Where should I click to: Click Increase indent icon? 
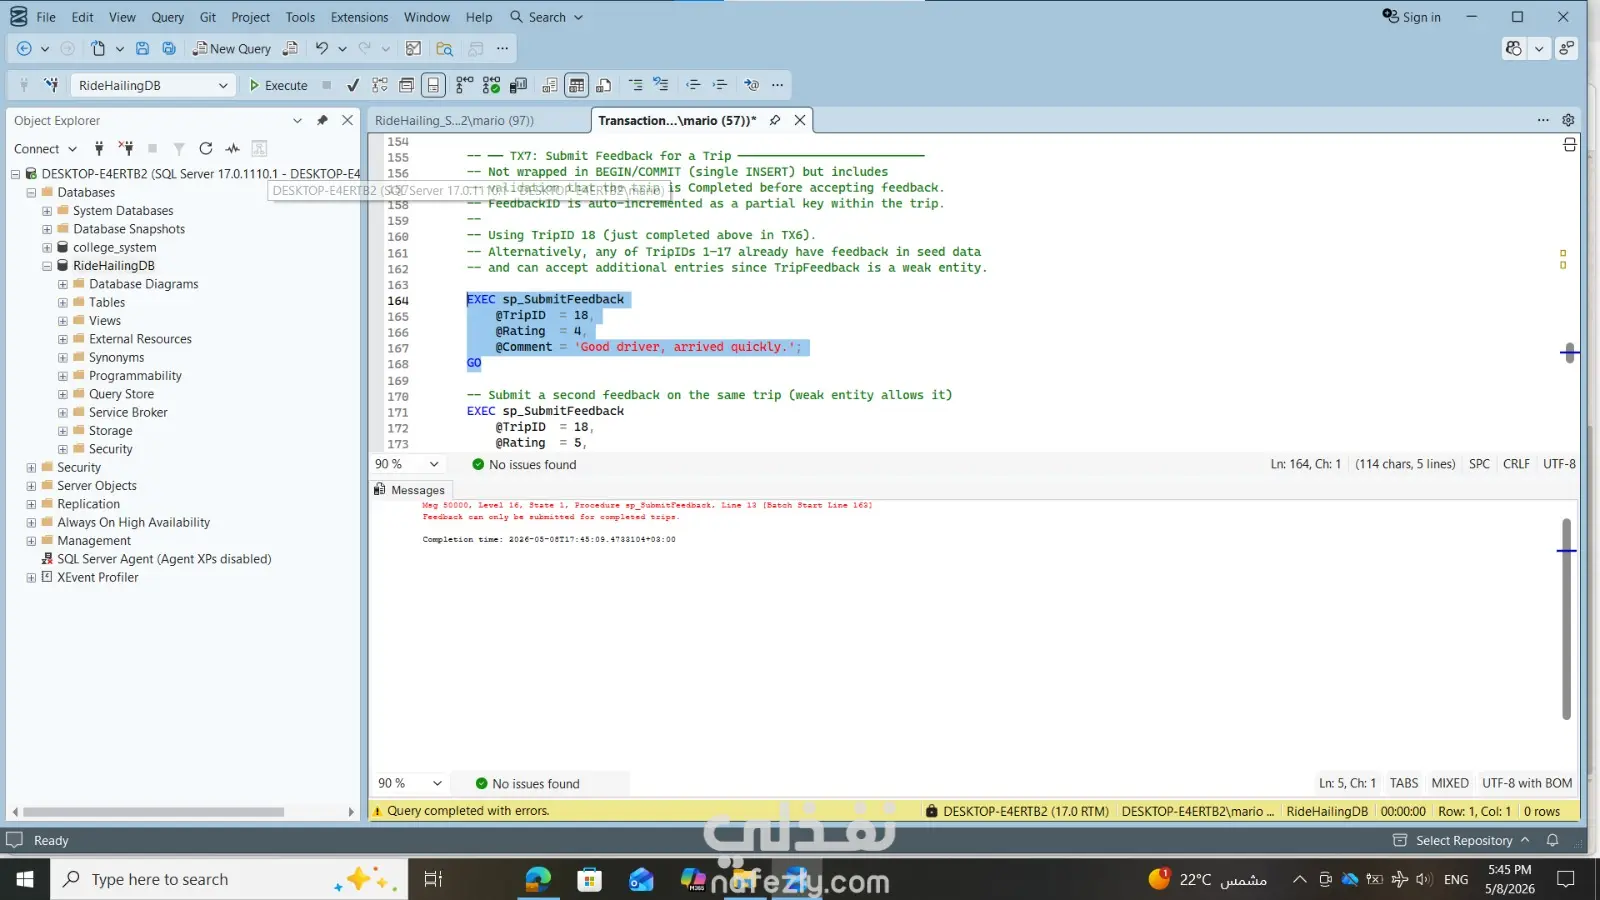[720, 85]
